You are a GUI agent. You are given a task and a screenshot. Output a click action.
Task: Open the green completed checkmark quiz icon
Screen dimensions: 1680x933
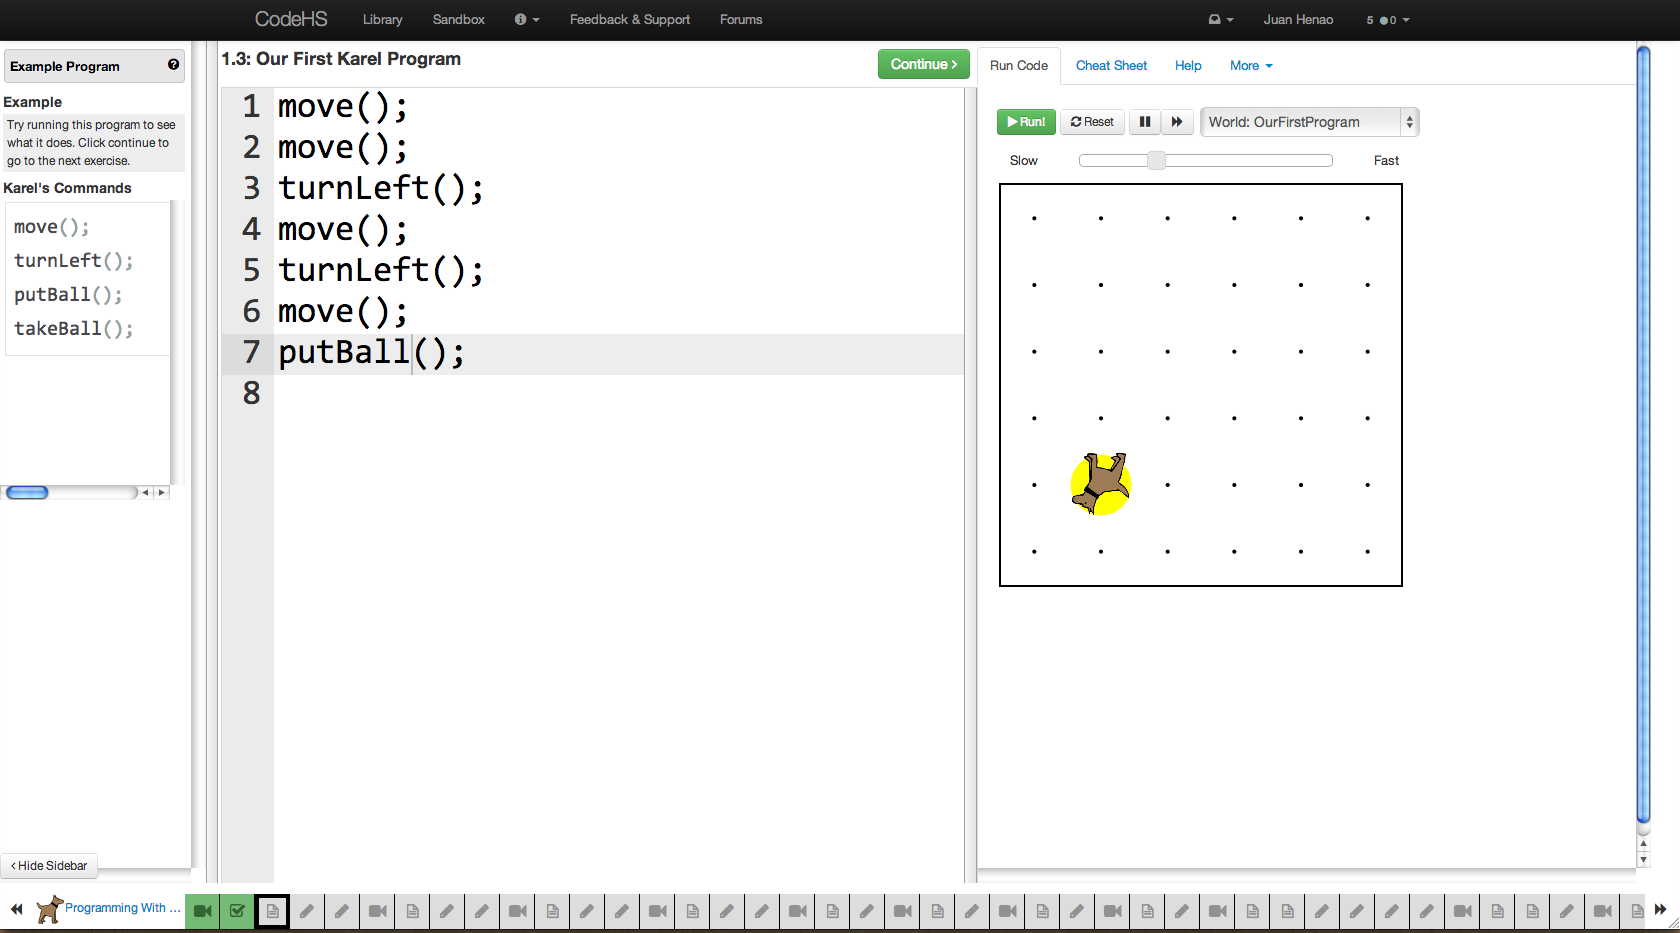237,911
